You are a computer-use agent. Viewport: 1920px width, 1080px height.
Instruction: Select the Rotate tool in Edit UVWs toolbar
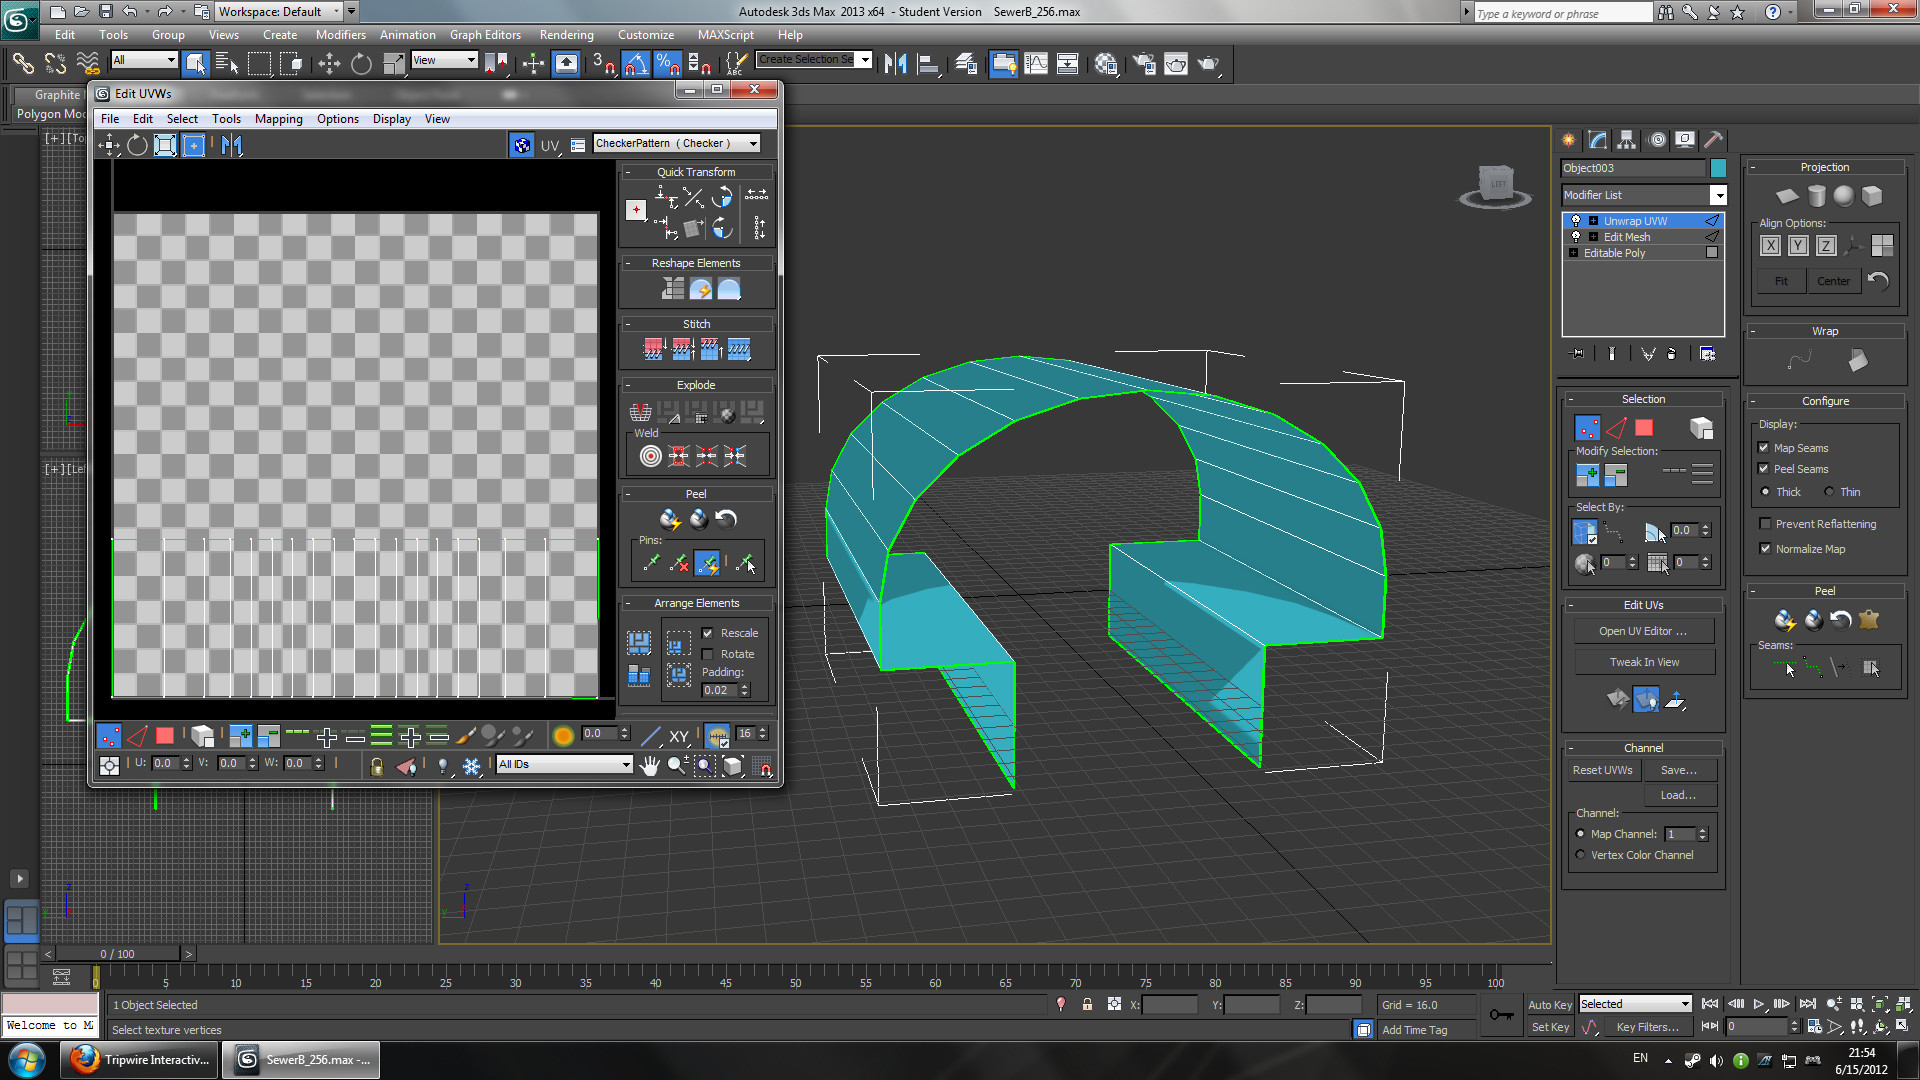(x=137, y=145)
